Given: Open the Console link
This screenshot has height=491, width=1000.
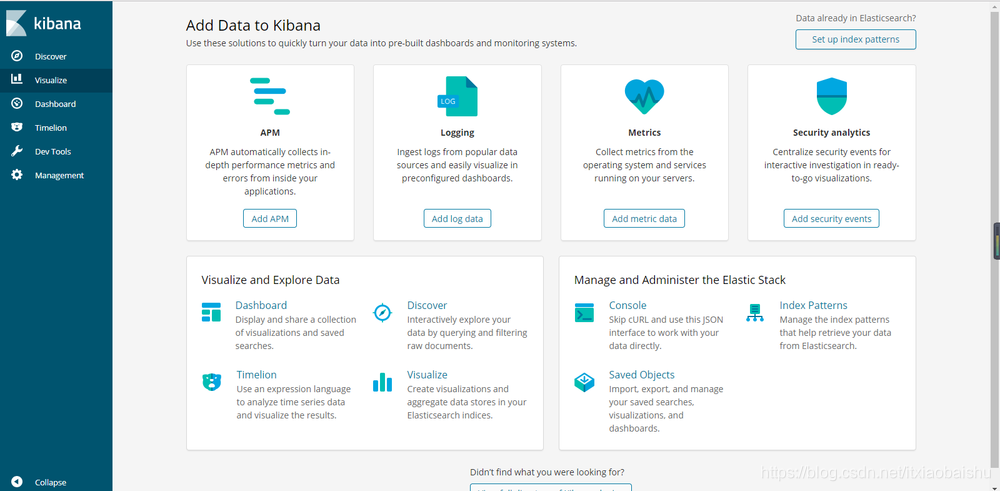Looking at the screenshot, I should tap(628, 305).
